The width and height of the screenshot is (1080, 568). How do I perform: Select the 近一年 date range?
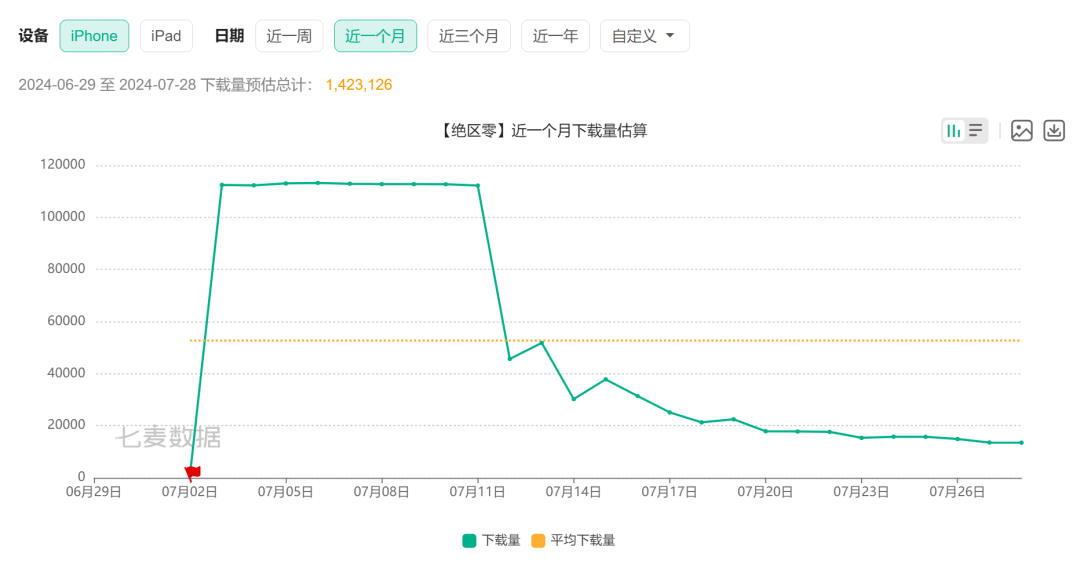point(555,36)
